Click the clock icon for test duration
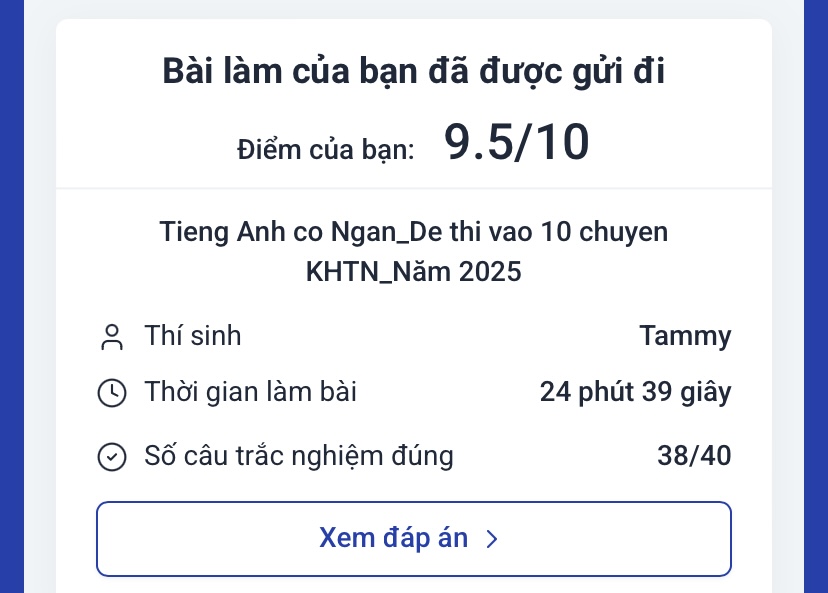This screenshot has width=828, height=593. pyautogui.click(x=111, y=393)
